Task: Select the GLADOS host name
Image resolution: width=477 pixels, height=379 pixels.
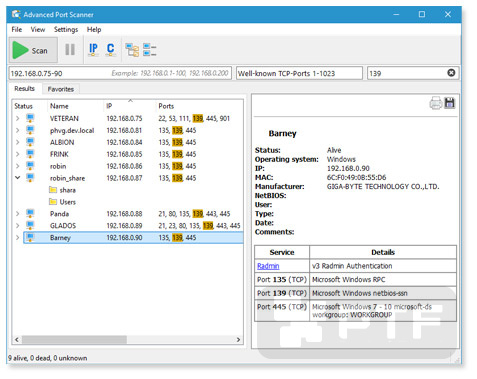Action: pyautogui.click(x=63, y=226)
